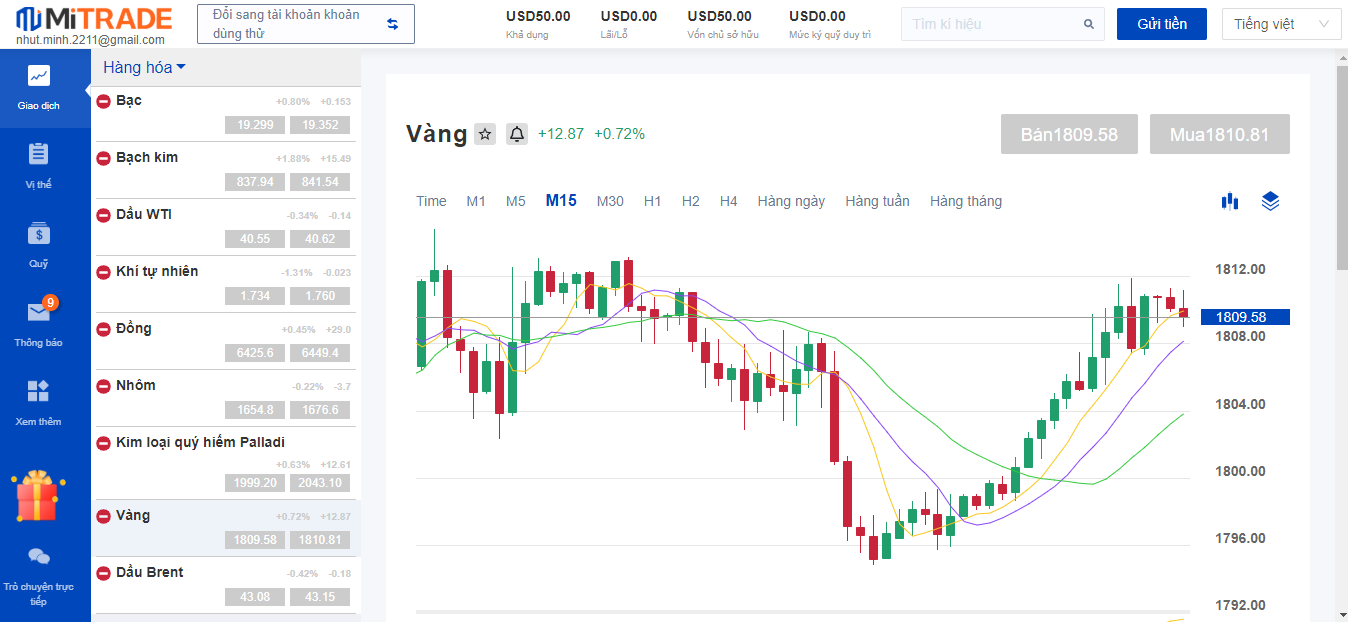Remove Bạc from the watchlist

pyautogui.click(x=103, y=101)
